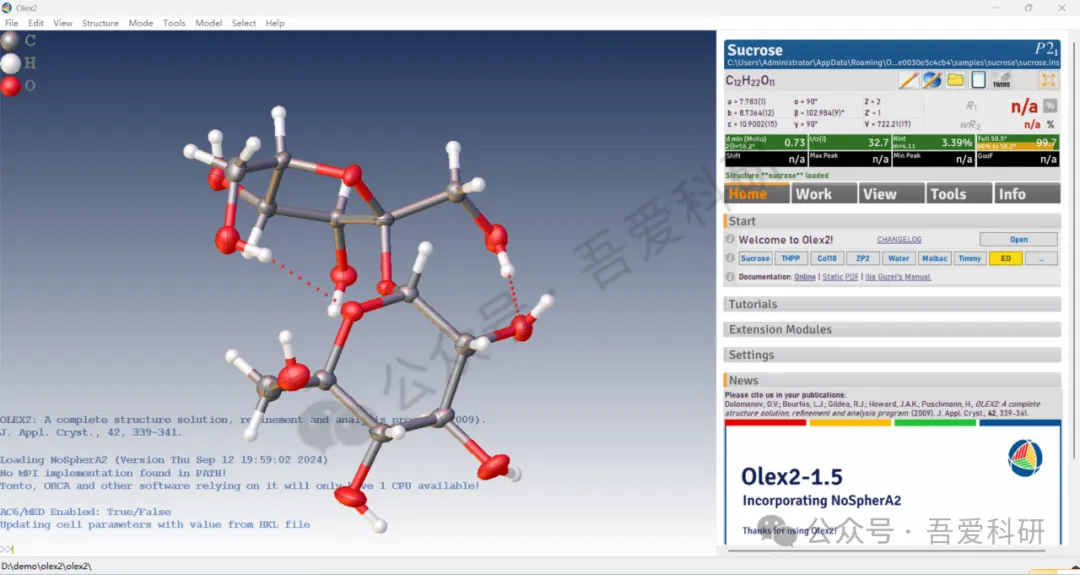
Task: Expand the Settings section
Action: coord(892,355)
